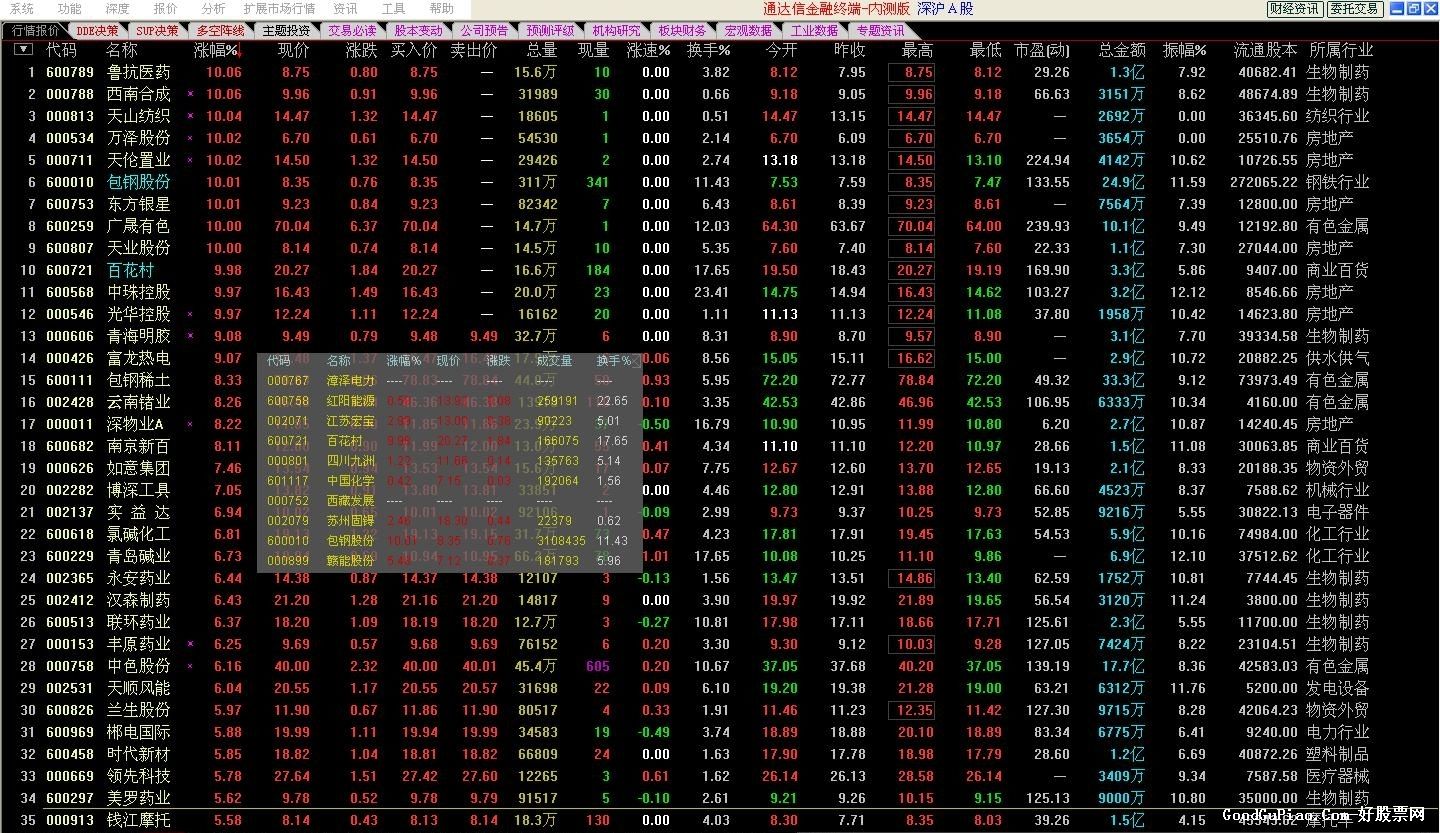Sort by the 涨幅% column header
Screen dimensions: 1440x833
click(217, 50)
